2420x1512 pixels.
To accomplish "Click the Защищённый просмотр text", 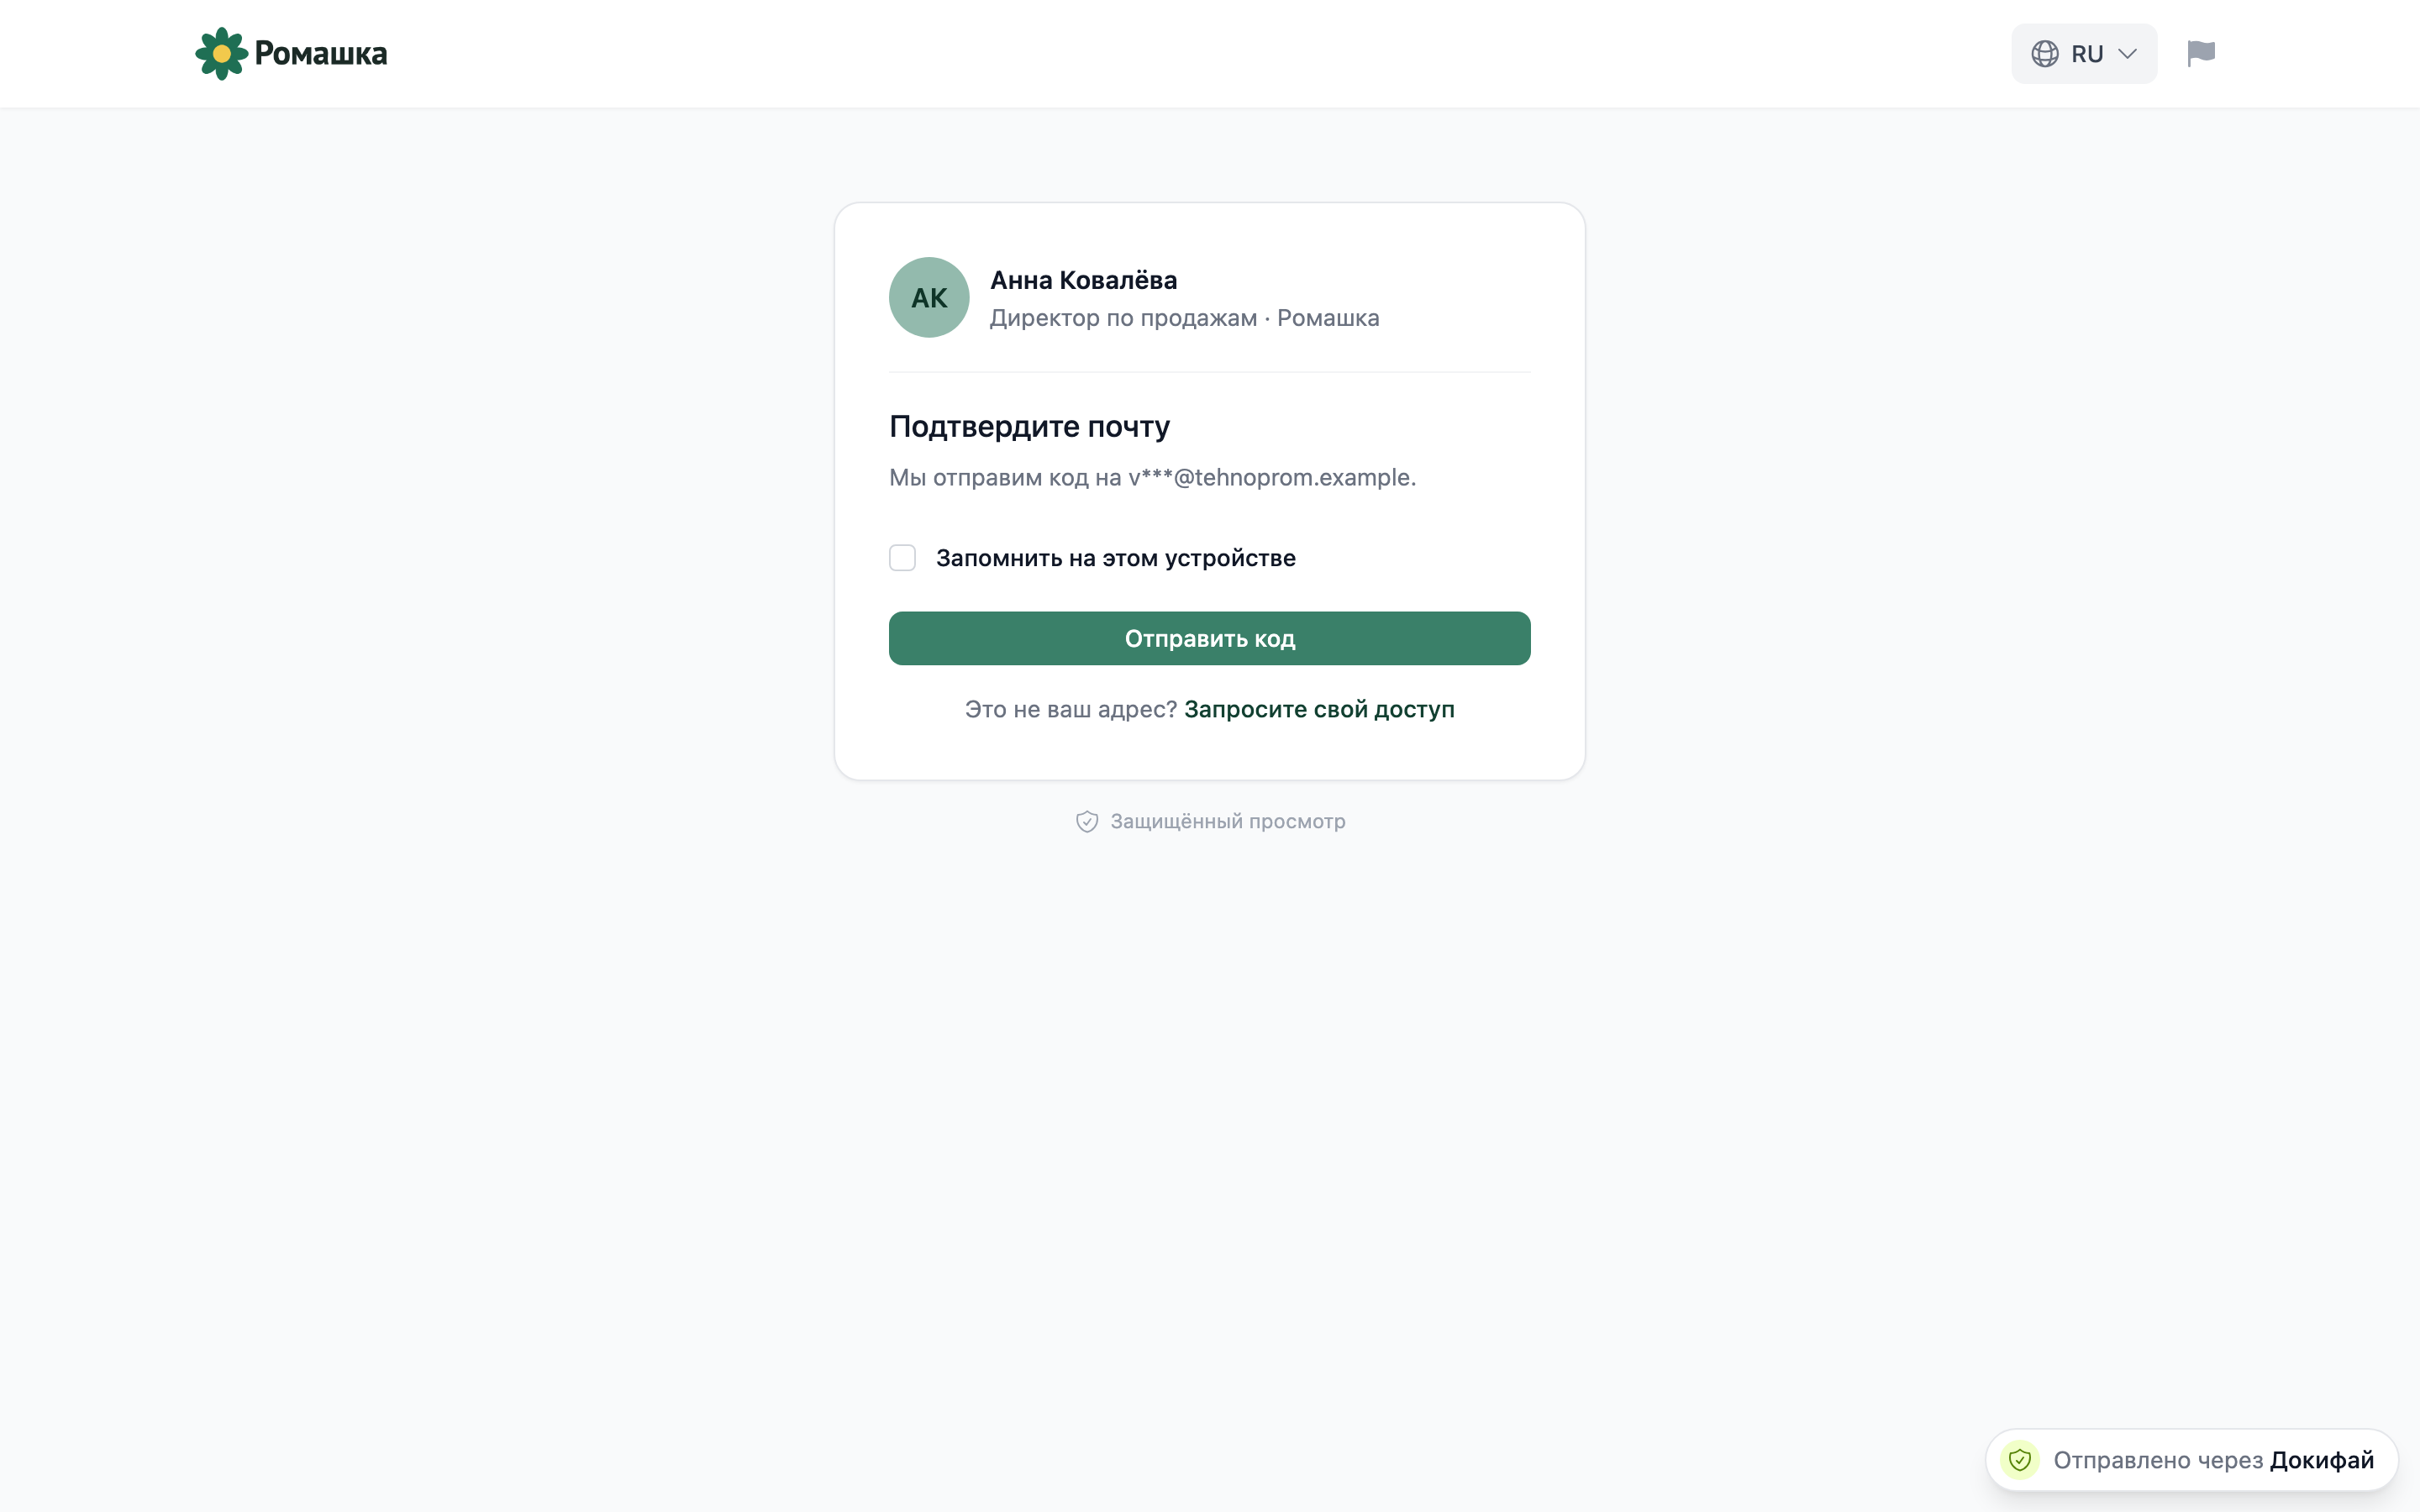I will (1228, 822).
